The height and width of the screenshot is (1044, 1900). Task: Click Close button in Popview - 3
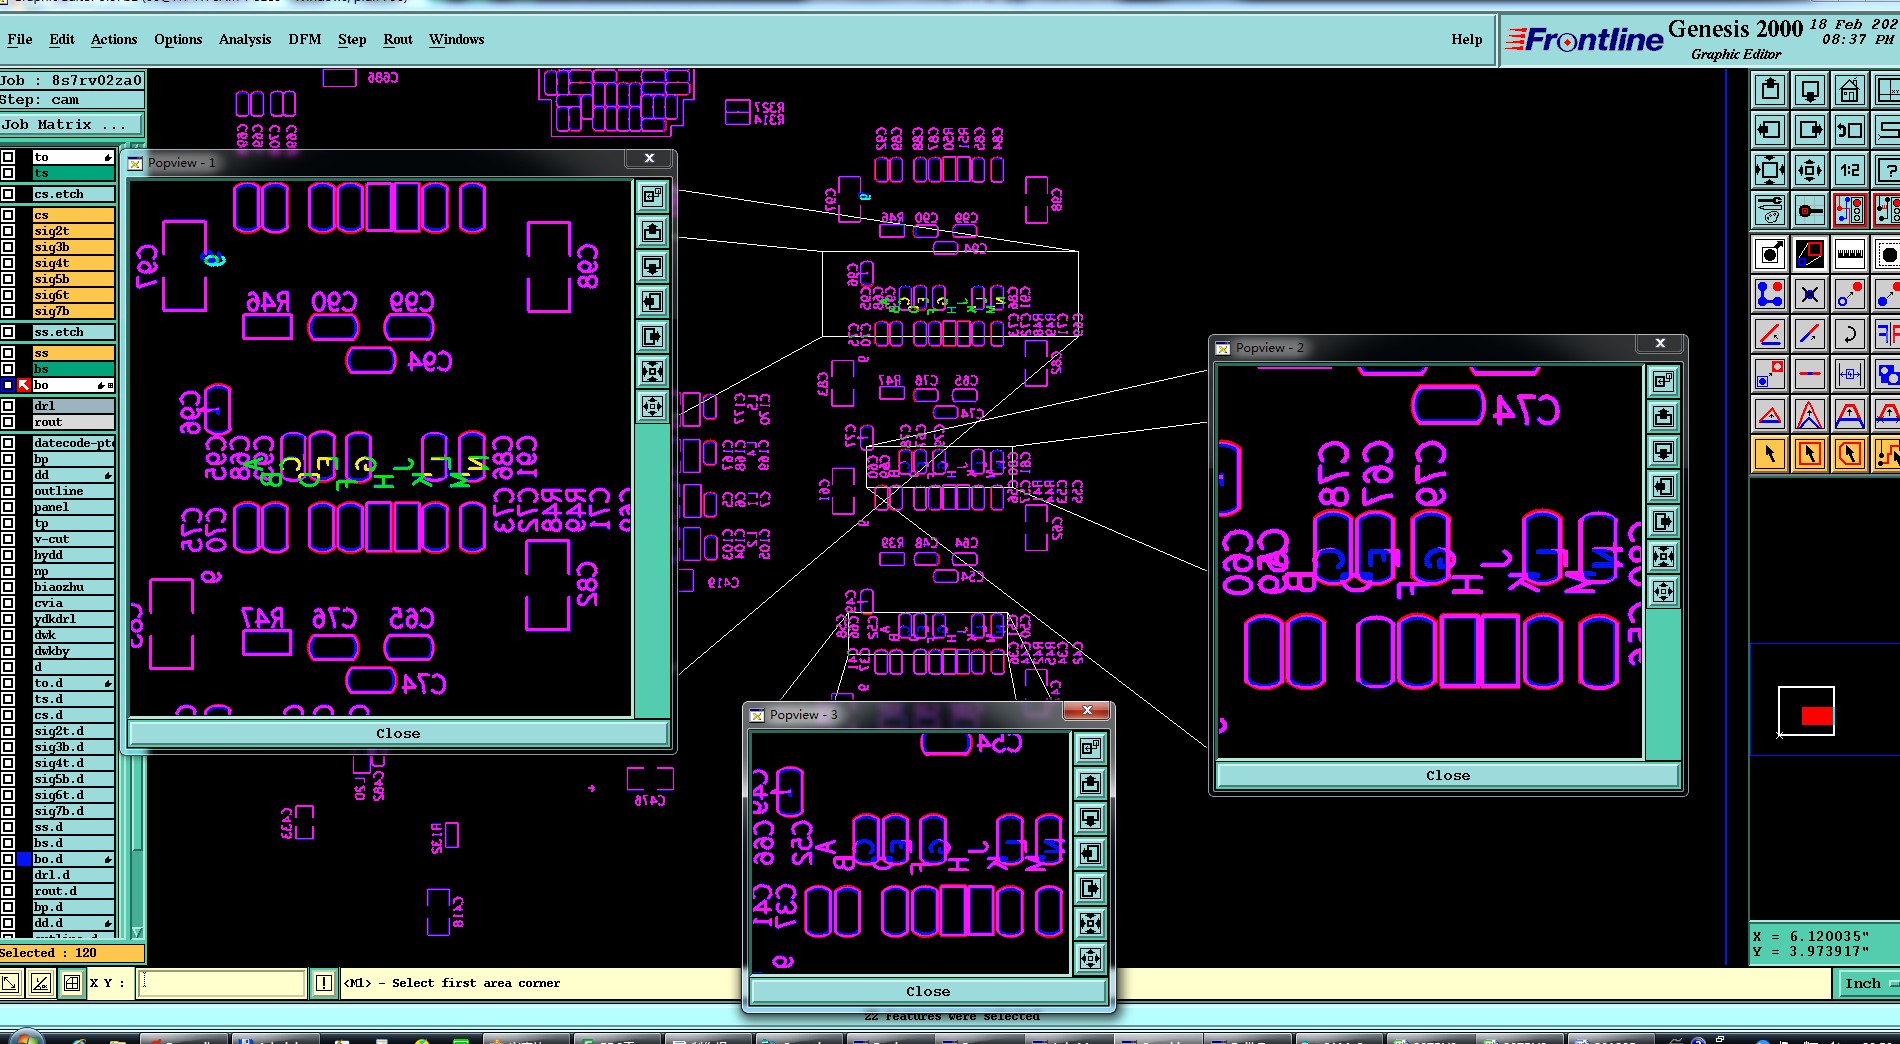coord(928,991)
